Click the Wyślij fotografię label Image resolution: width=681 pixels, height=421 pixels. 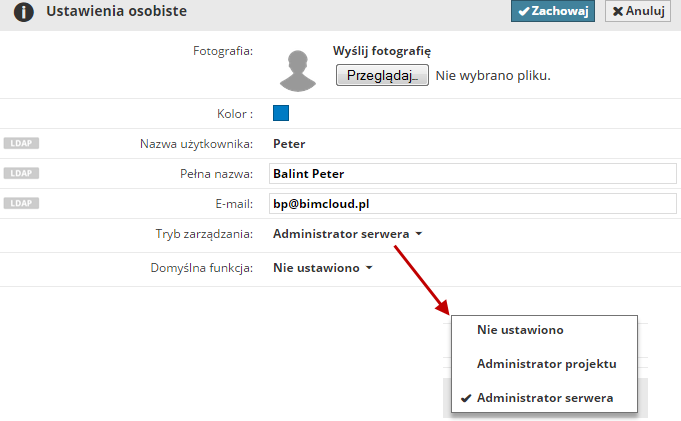coord(382,51)
